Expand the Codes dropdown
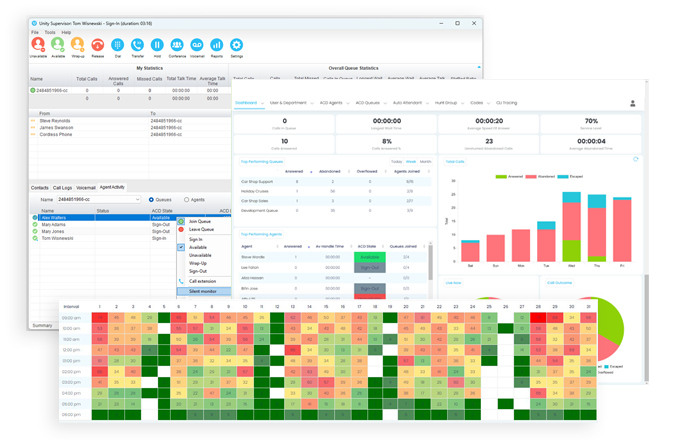Image resolution: width=685 pixels, height=440 pixels. (488, 104)
